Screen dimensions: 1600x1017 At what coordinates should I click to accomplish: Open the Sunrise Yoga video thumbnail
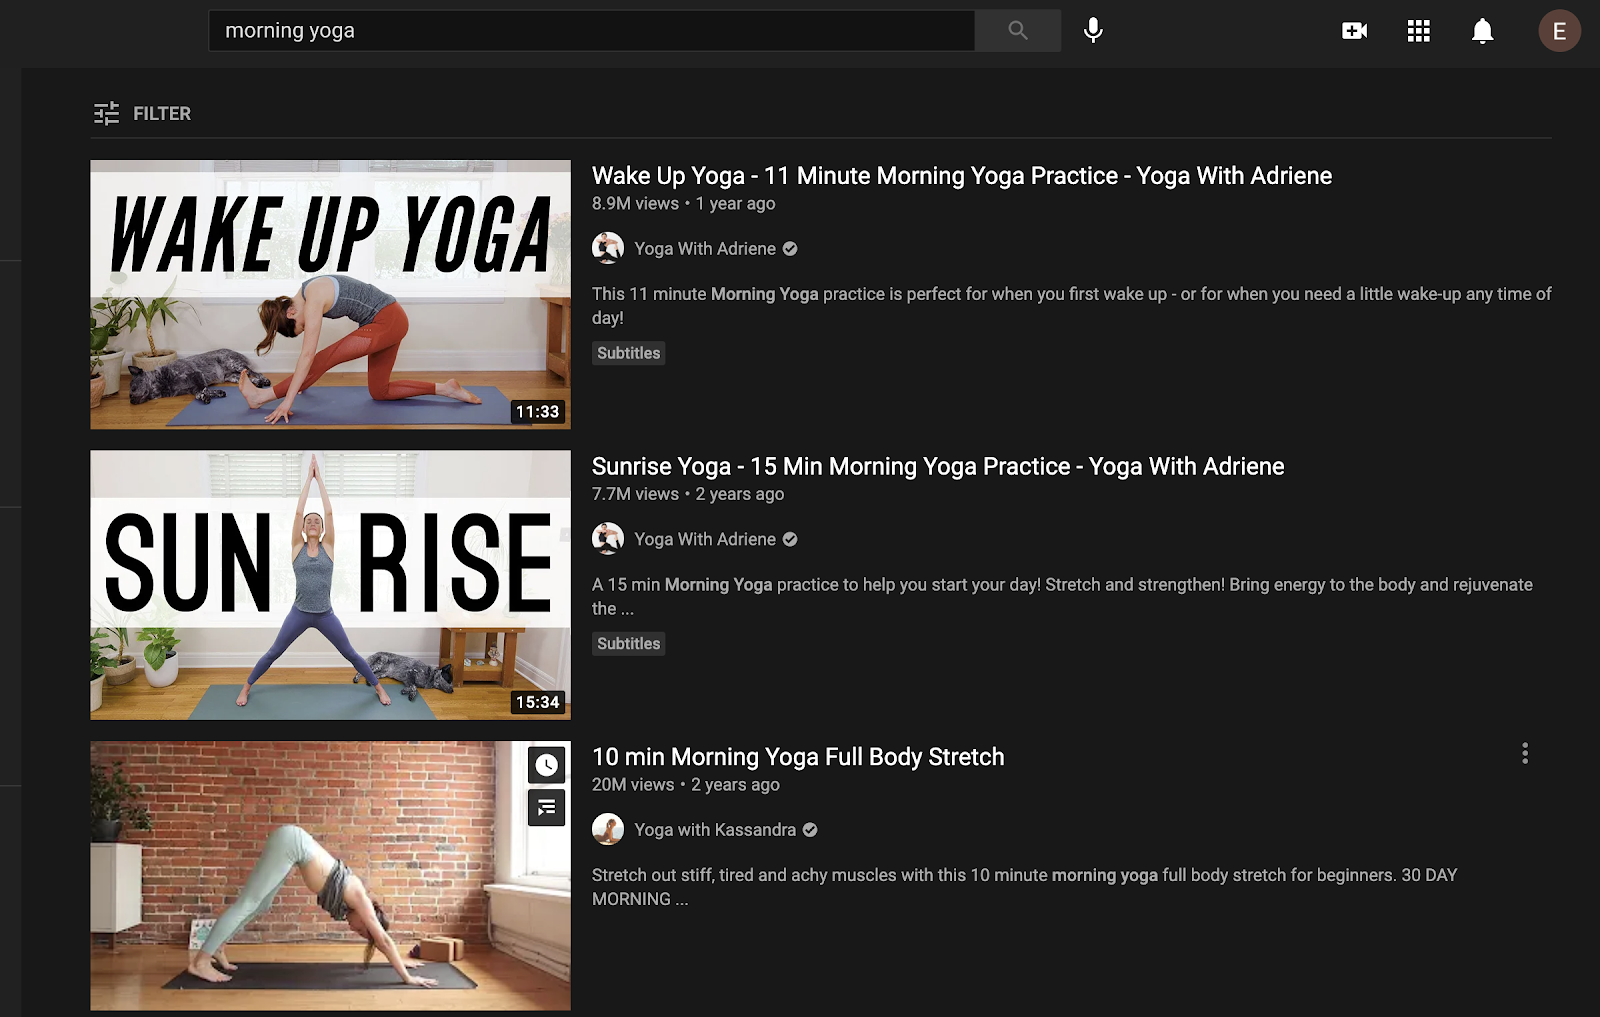(331, 585)
